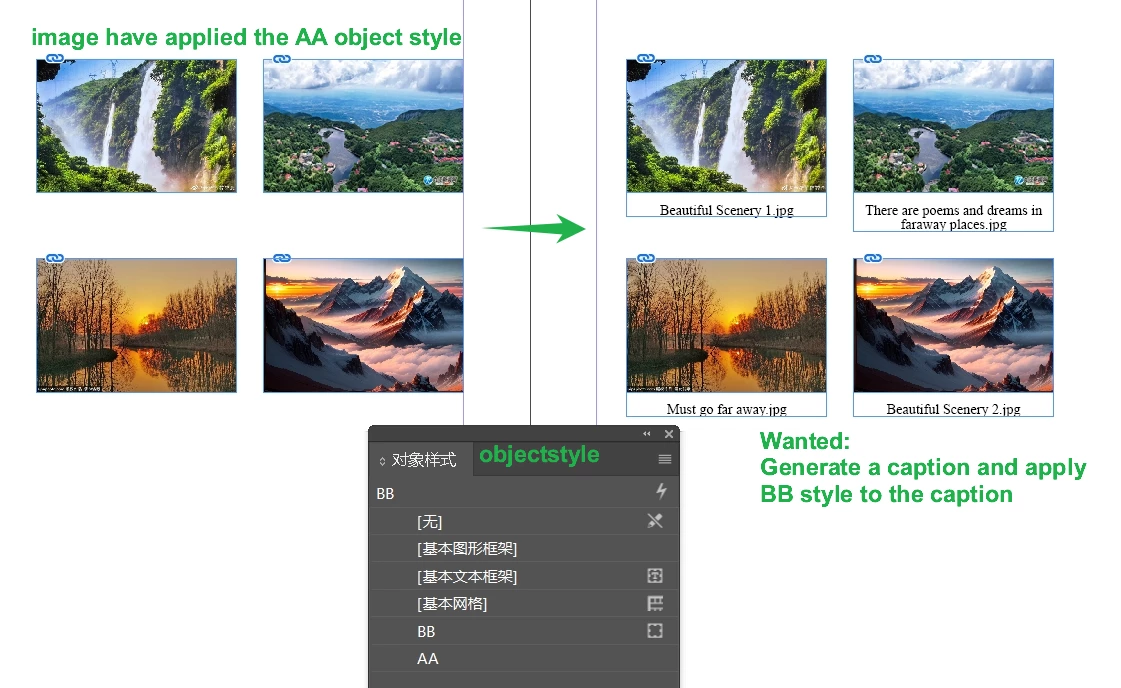This screenshot has height=688, width=1121.
Task: Select the captioned waterfall image on right page
Action: (726, 126)
